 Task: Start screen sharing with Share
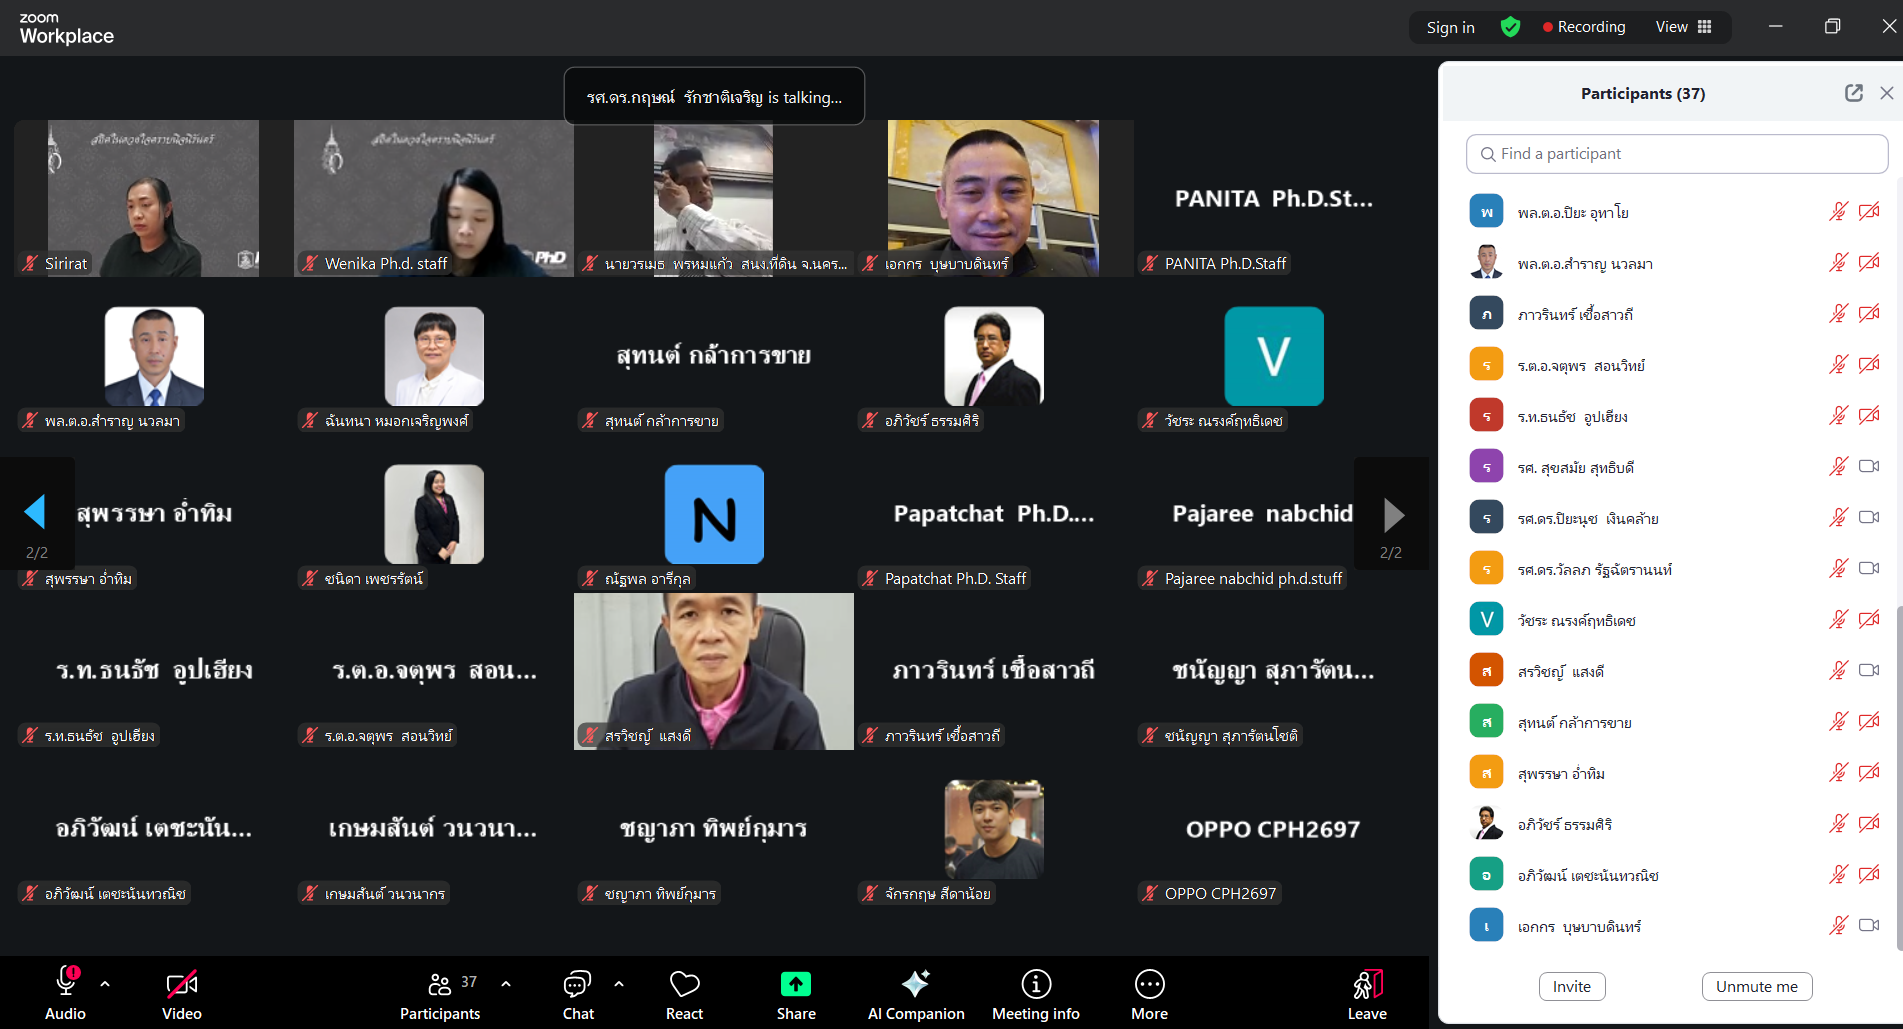point(795,994)
